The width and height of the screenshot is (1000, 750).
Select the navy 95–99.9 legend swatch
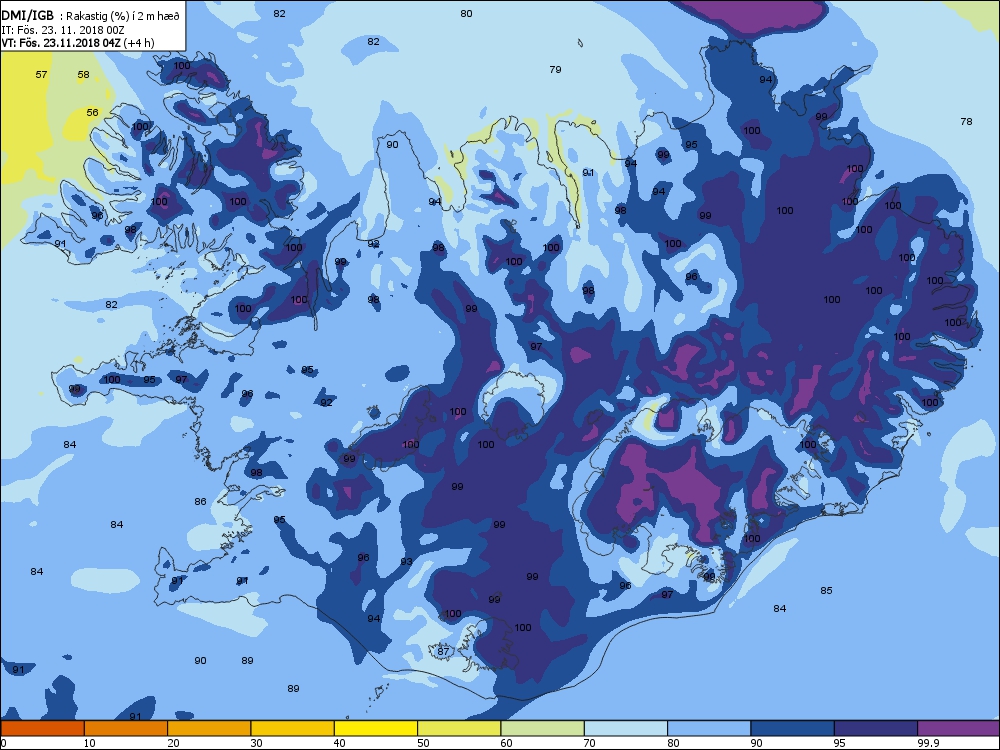click(x=876, y=728)
